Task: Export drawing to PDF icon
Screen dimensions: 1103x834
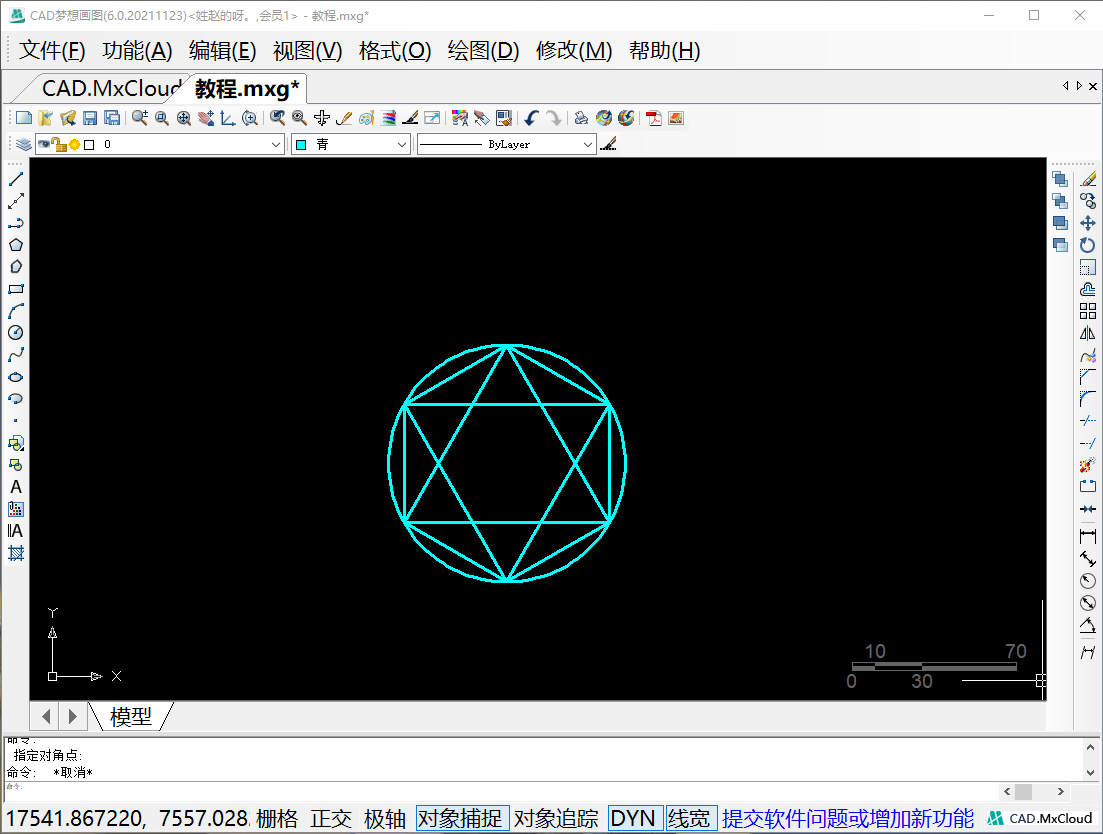Action: tap(653, 118)
